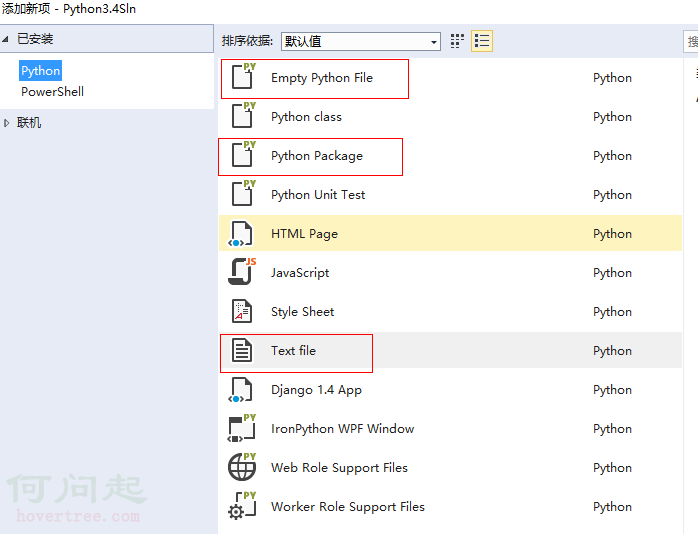Click the Python type cell for Django 1.4 App
This screenshot has width=698, height=534.
click(x=612, y=390)
